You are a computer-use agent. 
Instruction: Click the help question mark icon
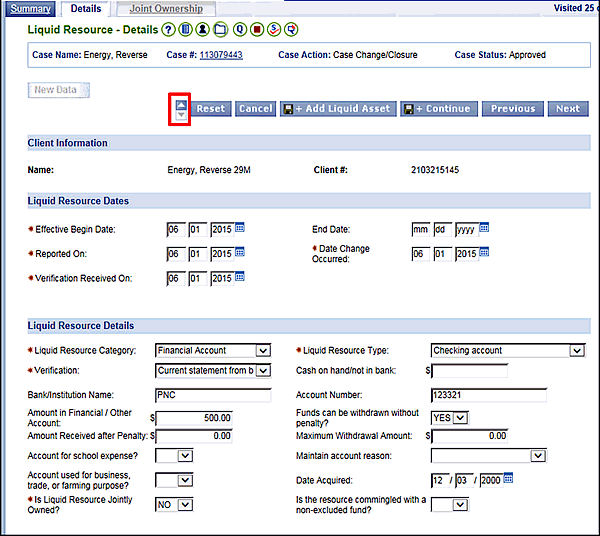click(169, 30)
